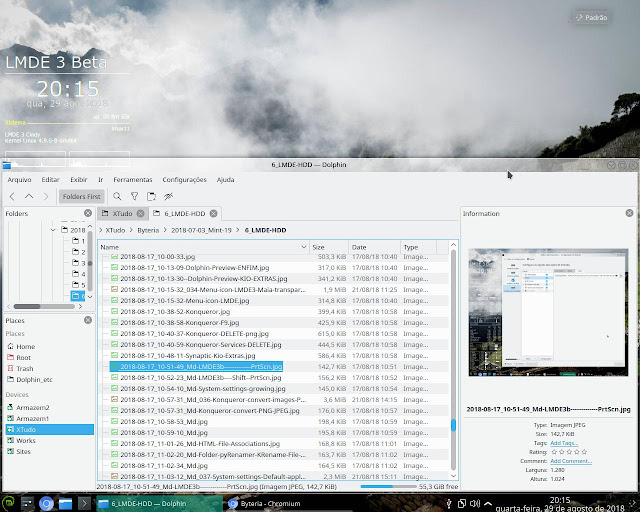Toggle hidden files with the crossed-eye icon
Screen dimensions: 640x512
169,197
